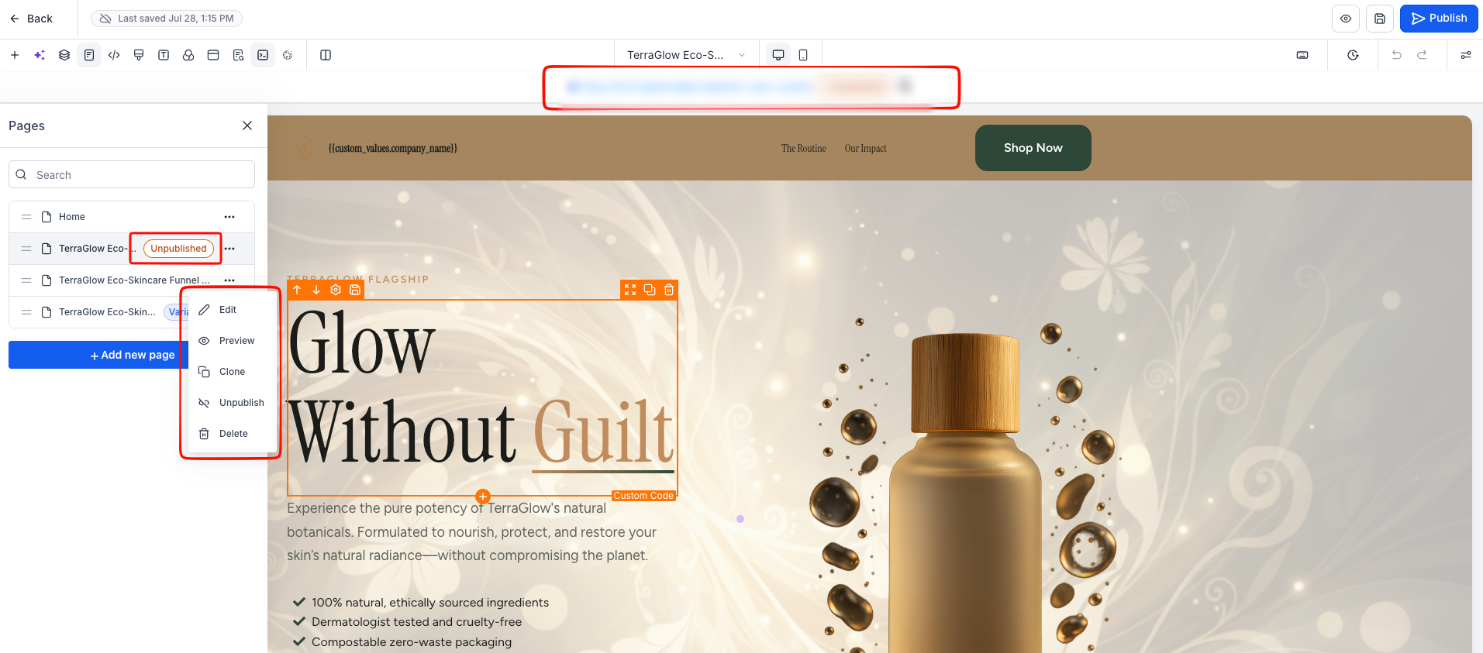The height and width of the screenshot is (653, 1483).
Task: Open the custom code brackets icon
Action: [114, 55]
